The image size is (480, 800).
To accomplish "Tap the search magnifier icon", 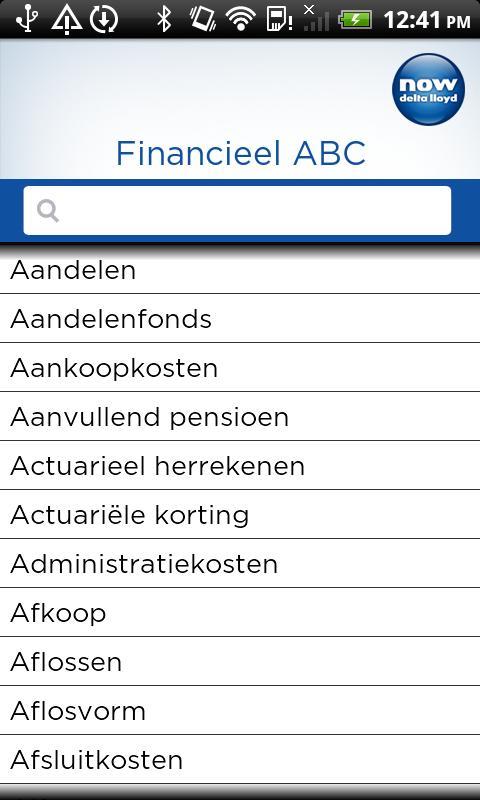I will pyautogui.click(x=48, y=211).
